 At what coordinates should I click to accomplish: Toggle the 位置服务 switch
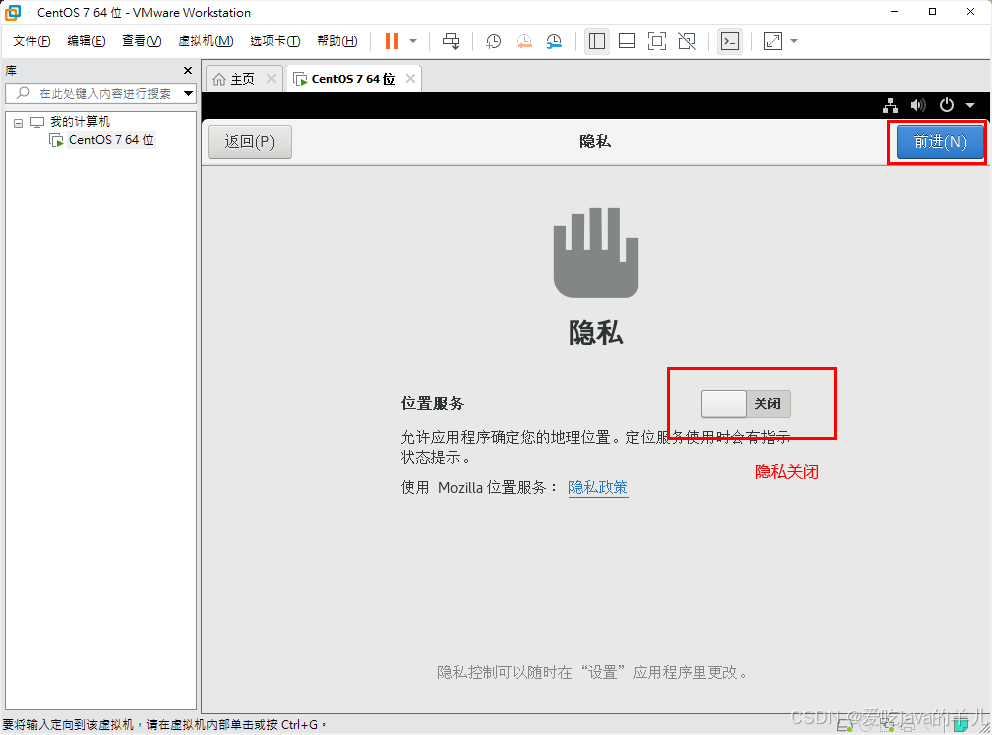click(745, 404)
